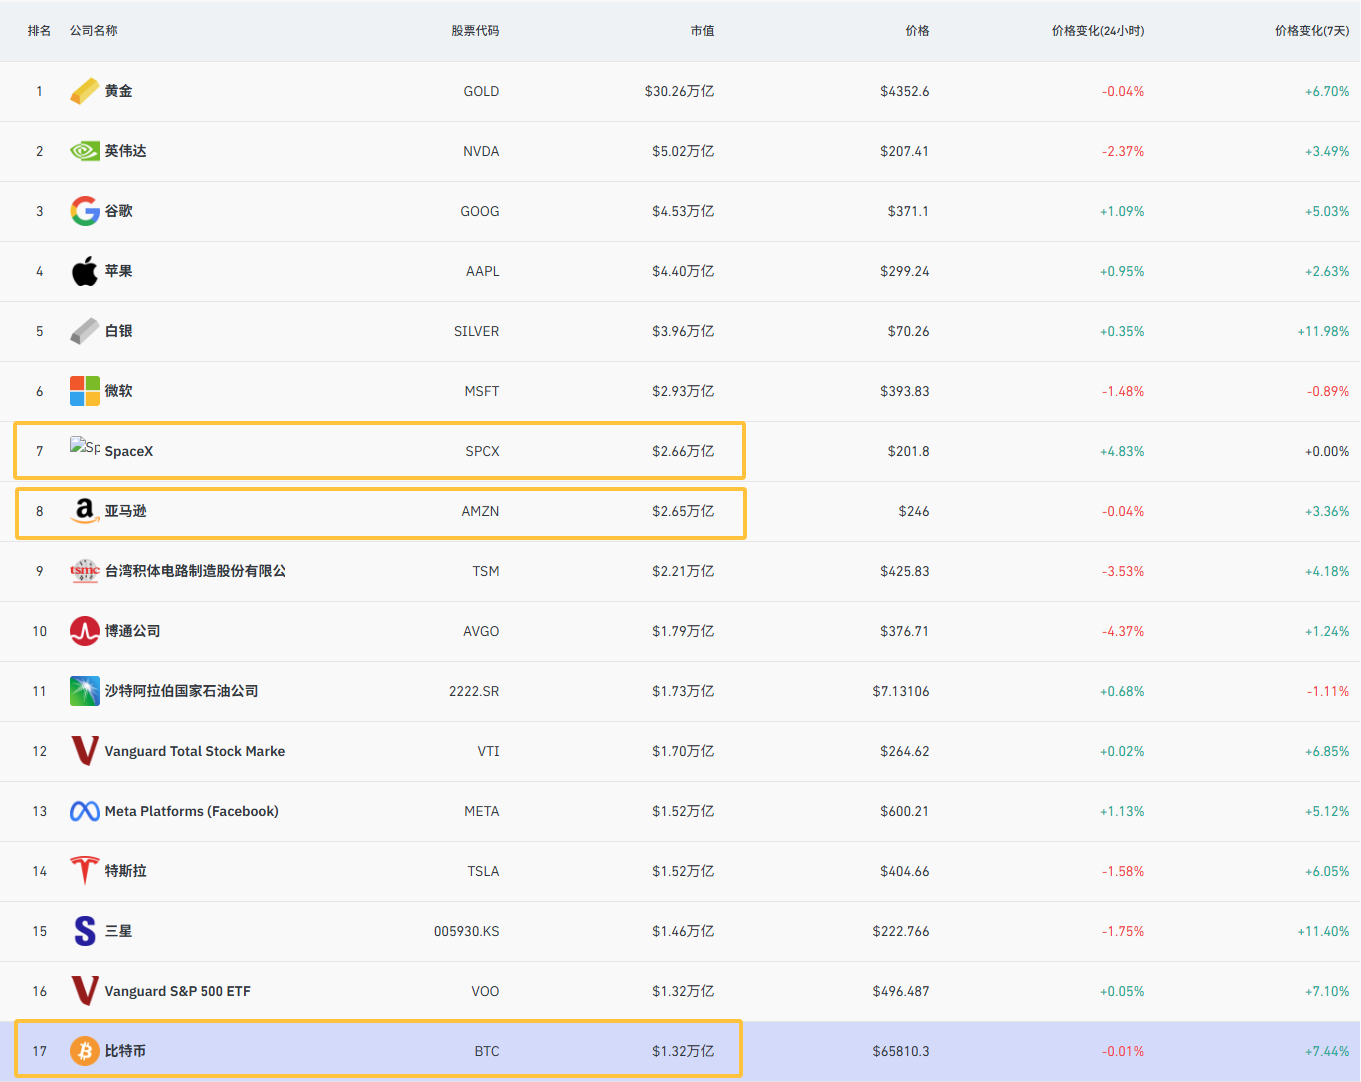Click the Microsoft logo icon
This screenshot has height=1082, width=1361.
(x=85, y=391)
